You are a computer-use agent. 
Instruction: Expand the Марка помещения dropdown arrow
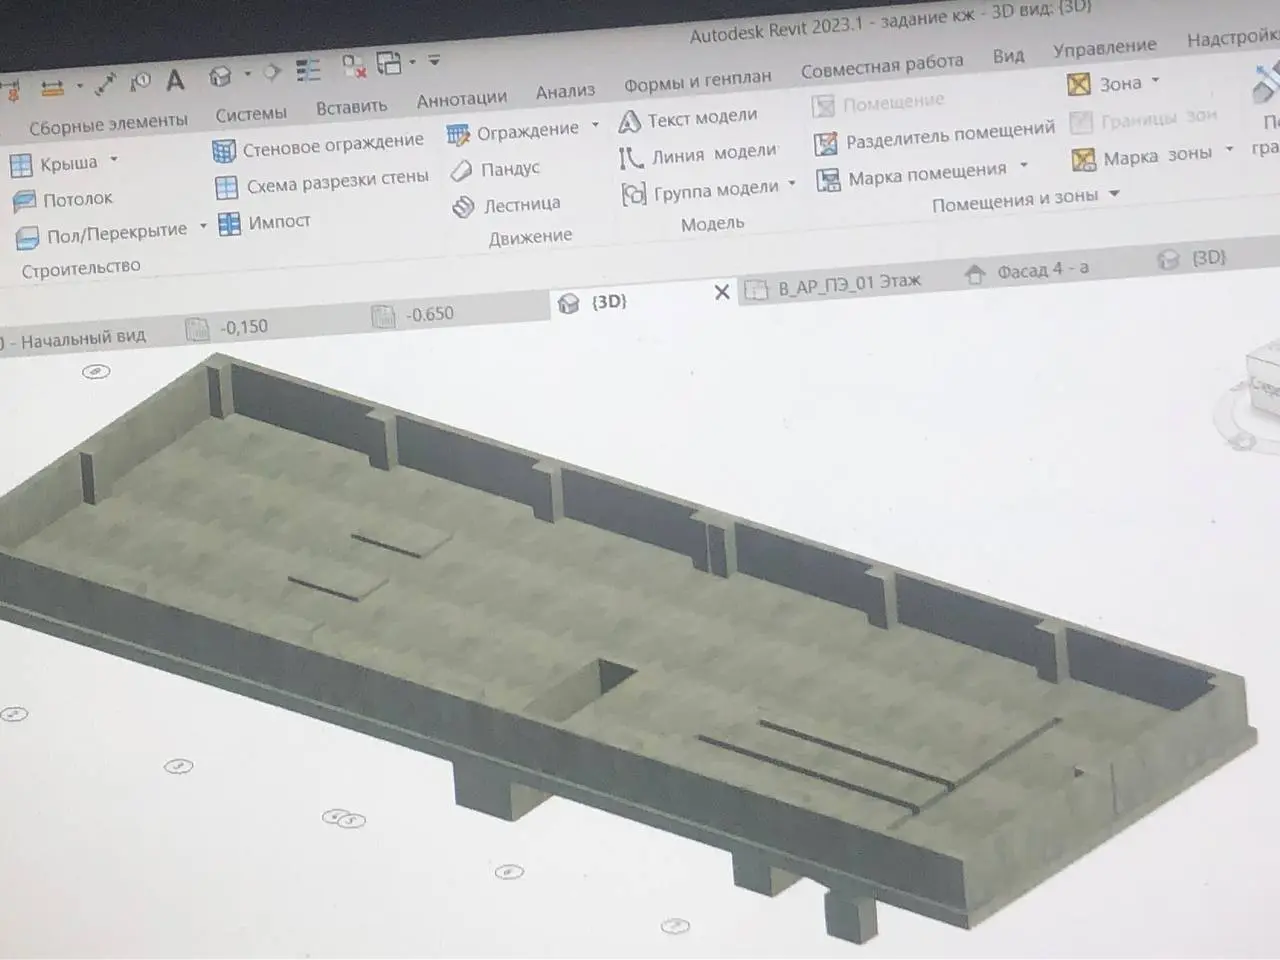point(1023,165)
